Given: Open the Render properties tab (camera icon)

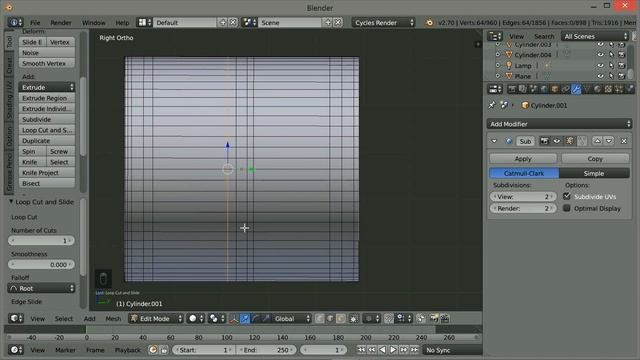Looking at the screenshot, I should tap(512, 89).
